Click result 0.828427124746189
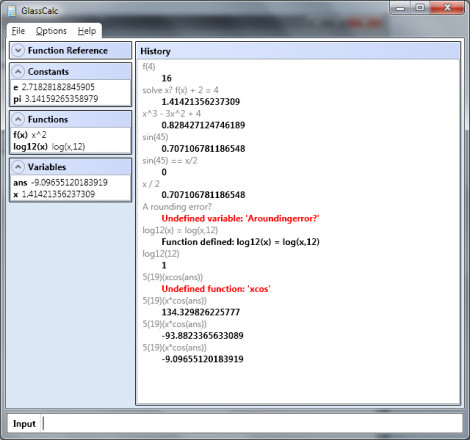The image size is (470, 440). tap(203, 125)
